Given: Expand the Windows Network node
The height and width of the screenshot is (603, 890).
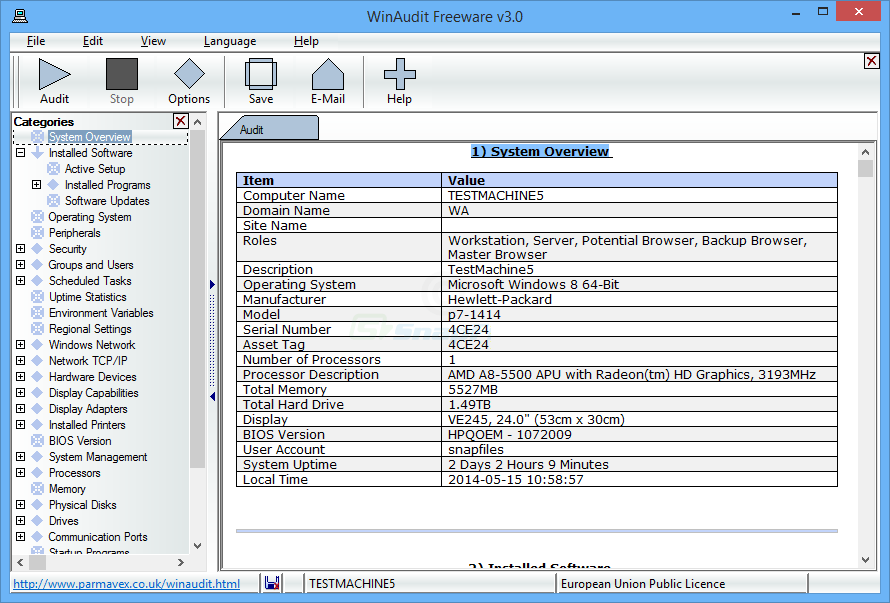Looking at the screenshot, I should pyautogui.click(x=20, y=345).
